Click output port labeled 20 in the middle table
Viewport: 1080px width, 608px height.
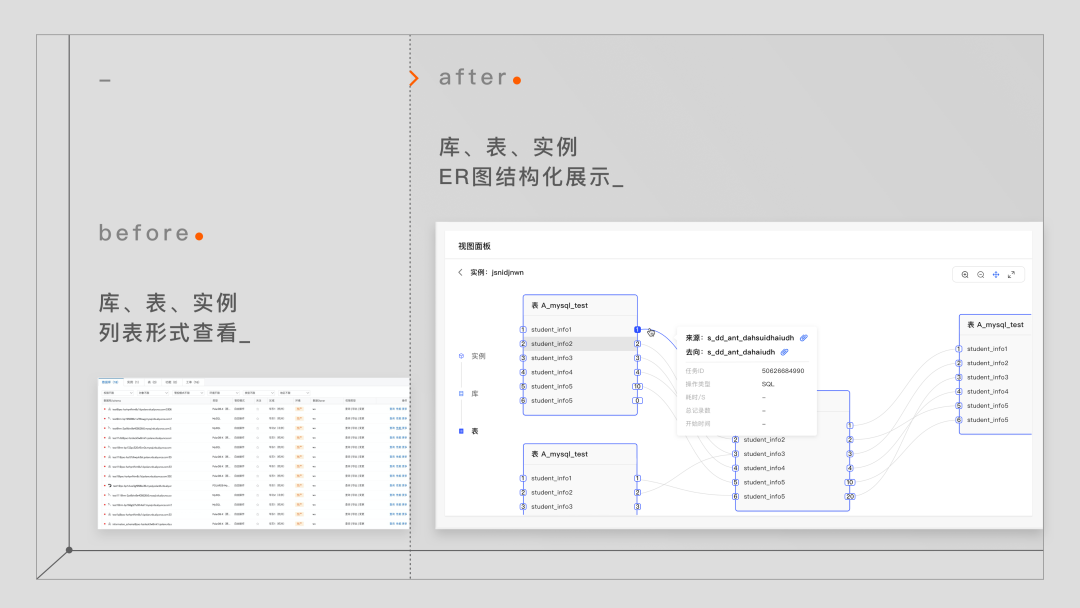point(850,496)
